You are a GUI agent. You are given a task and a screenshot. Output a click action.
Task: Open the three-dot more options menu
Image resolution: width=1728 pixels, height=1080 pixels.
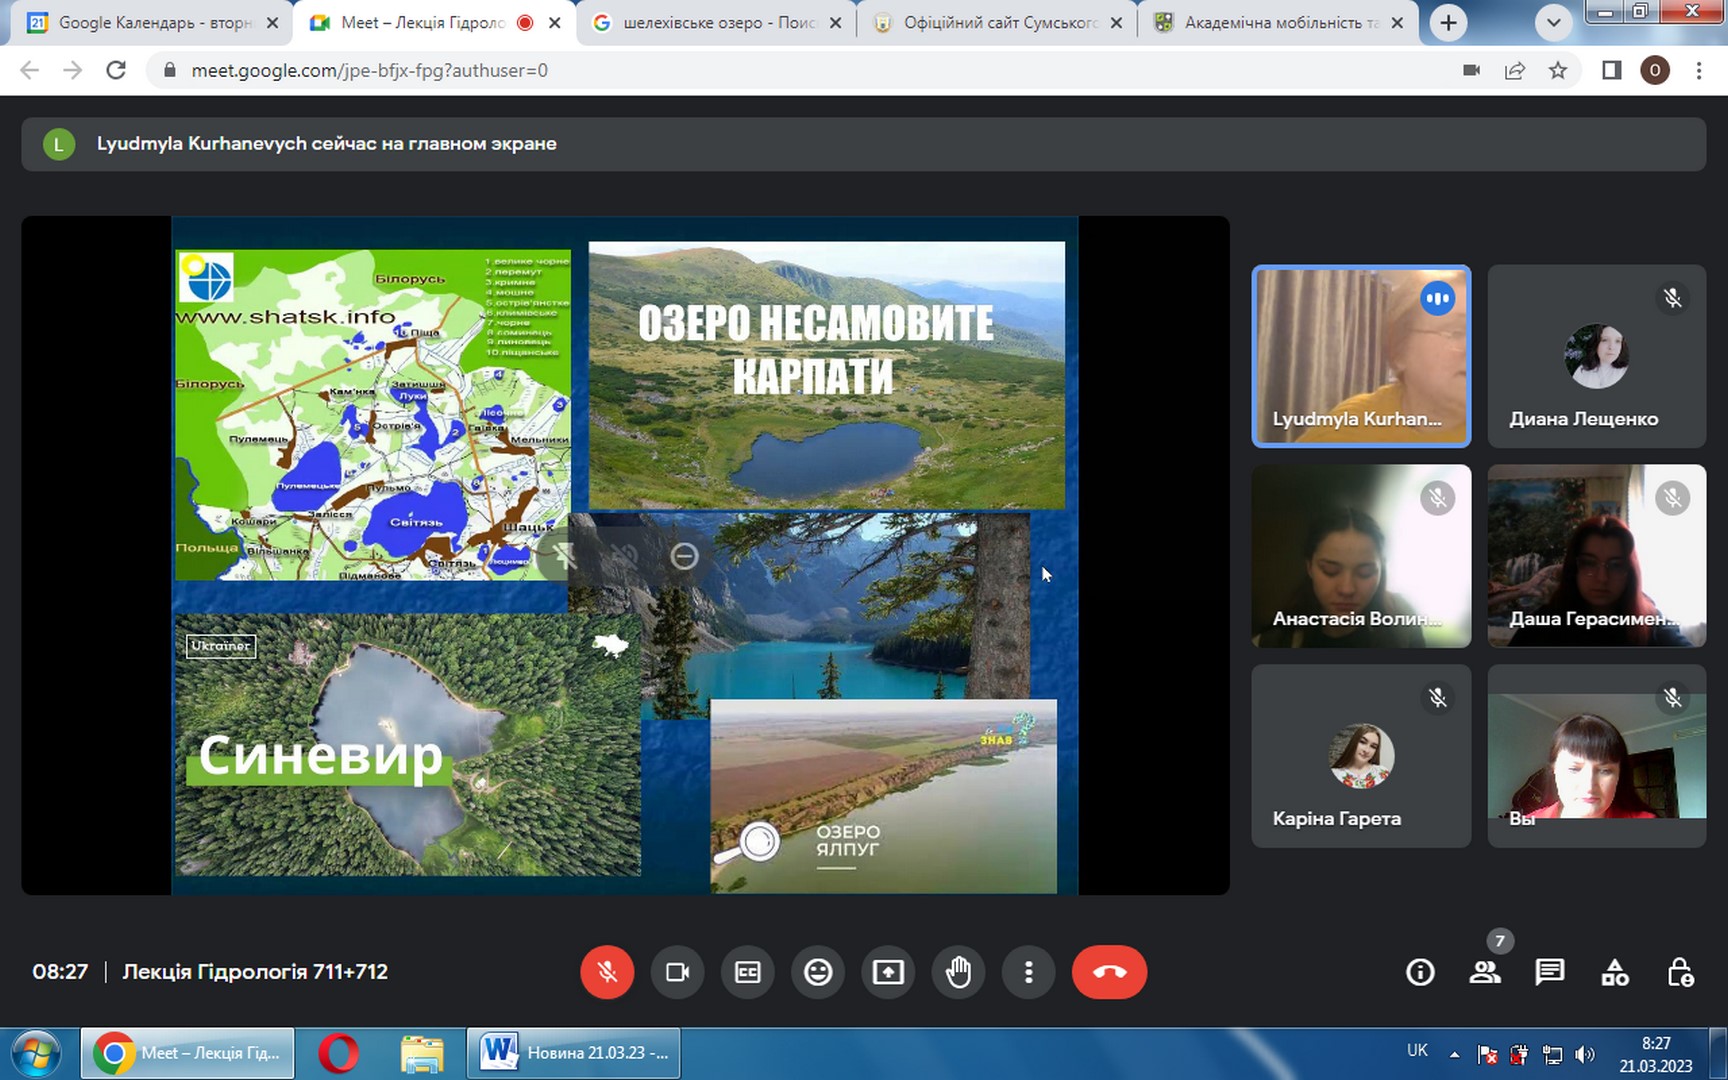(1028, 972)
